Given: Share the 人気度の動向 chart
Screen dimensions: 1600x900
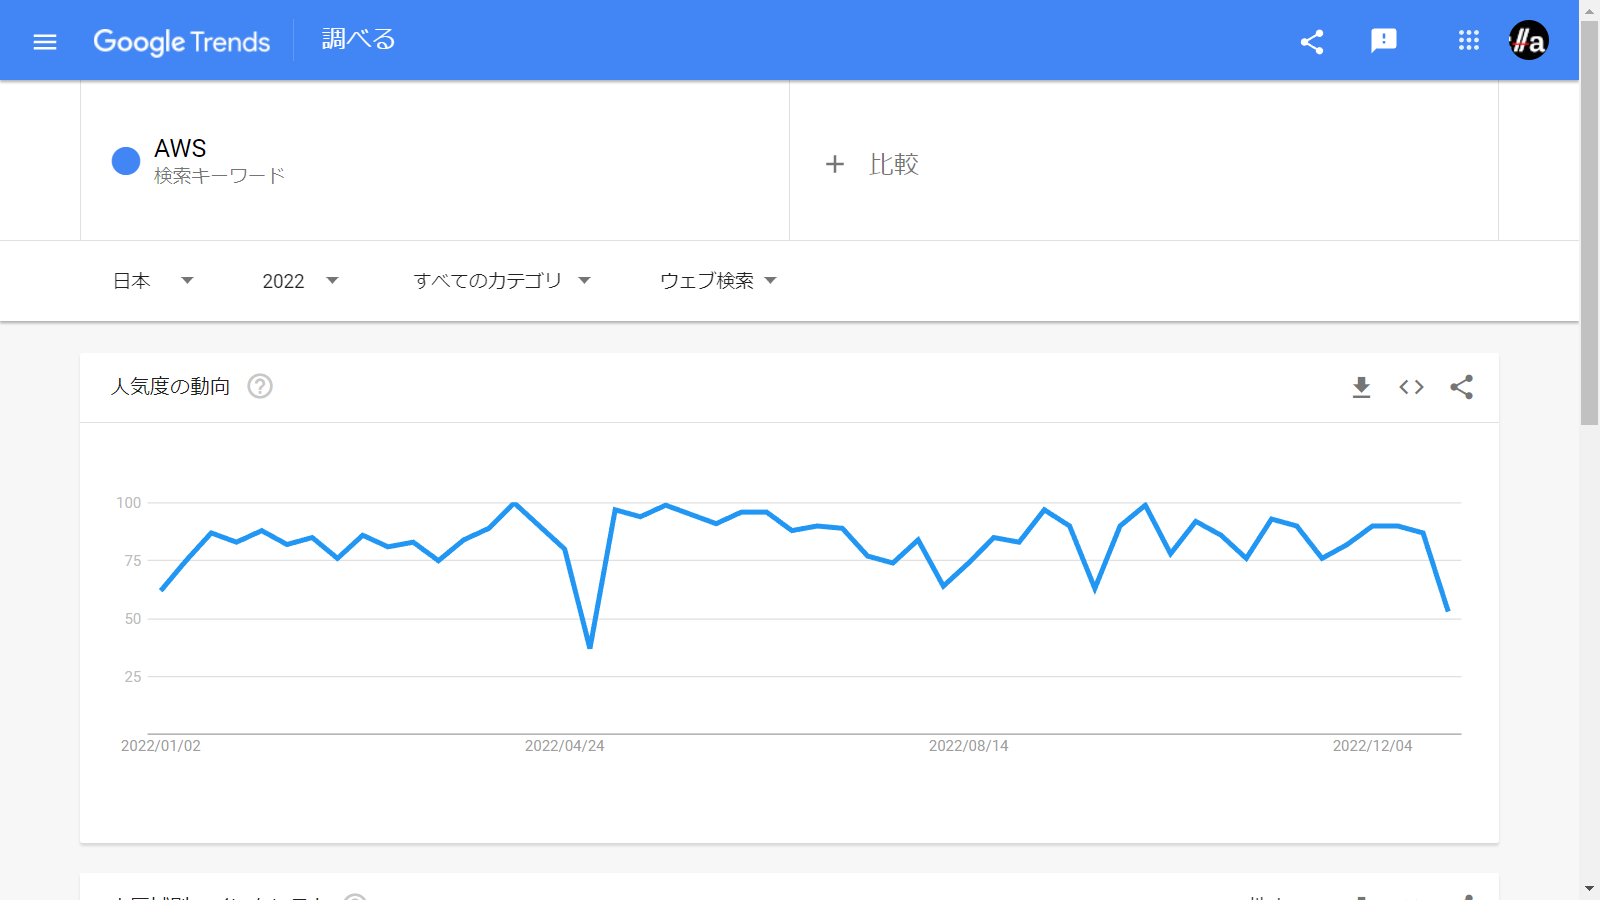Looking at the screenshot, I should click(x=1462, y=387).
